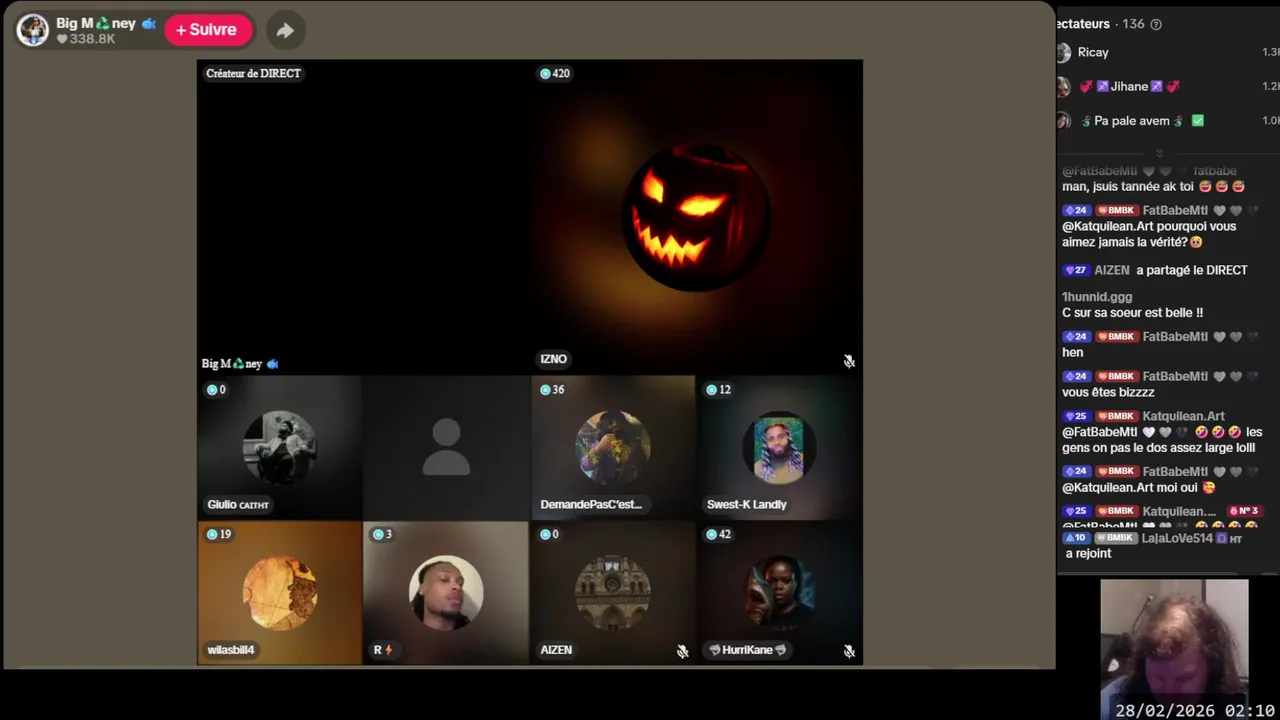Screen dimensions: 1280x720
Task: Click HurriKane's muted microphone icon
Action: pyautogui.click(x=849, y=651)
